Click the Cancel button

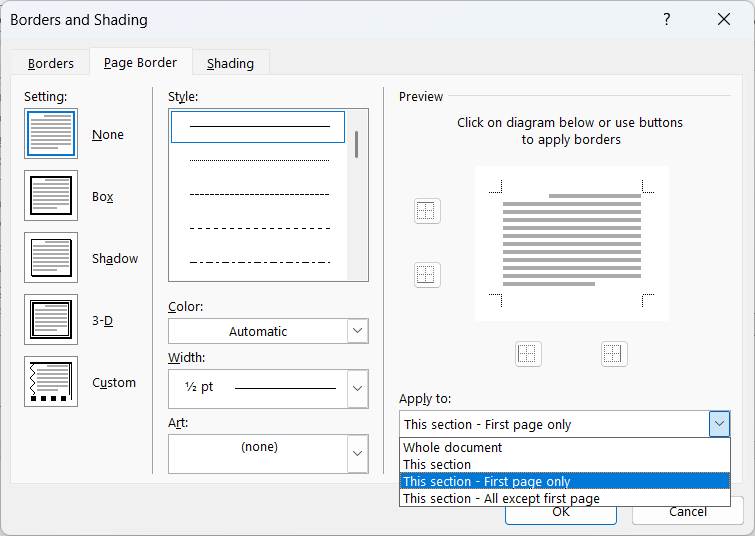(688, 513)
